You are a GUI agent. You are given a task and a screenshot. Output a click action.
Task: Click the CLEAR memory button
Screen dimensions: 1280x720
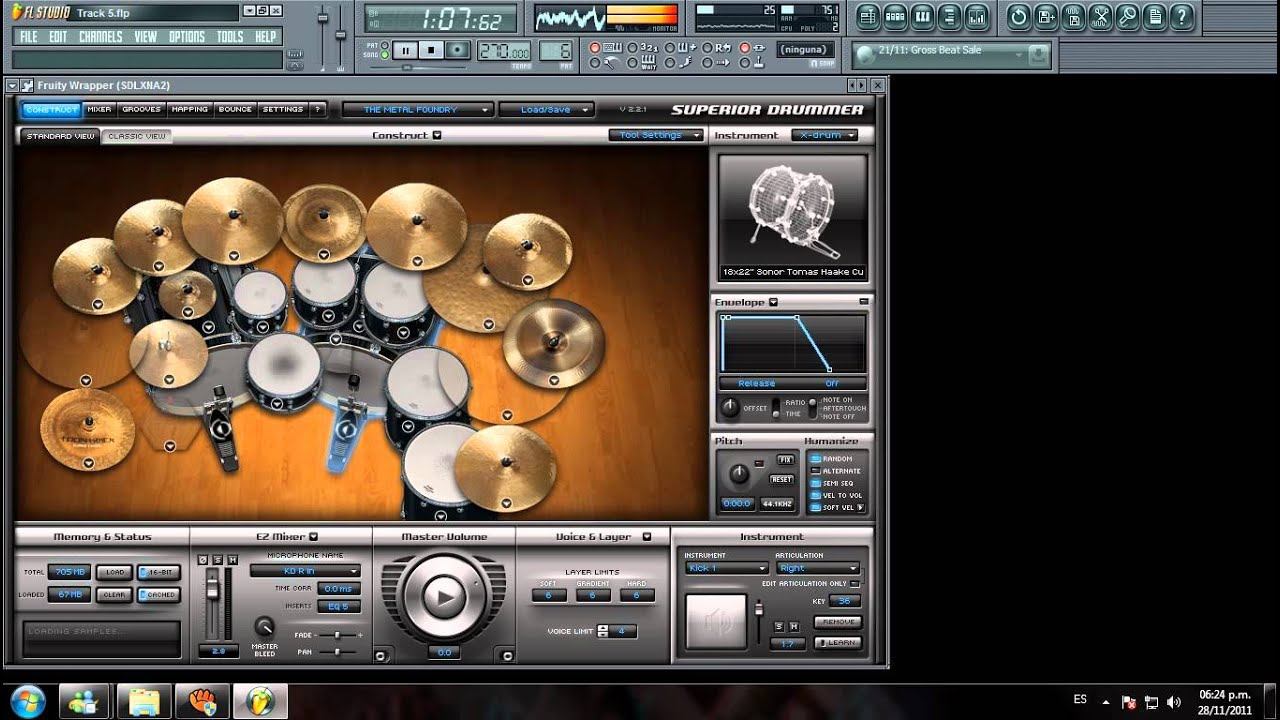pos(115,594)
